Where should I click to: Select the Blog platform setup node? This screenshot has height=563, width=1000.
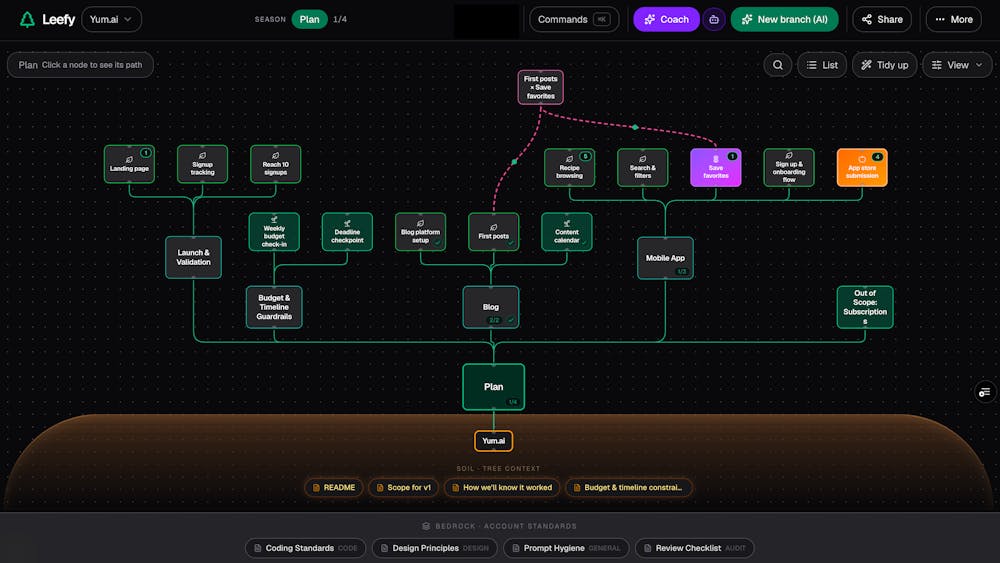pos(420,232)
